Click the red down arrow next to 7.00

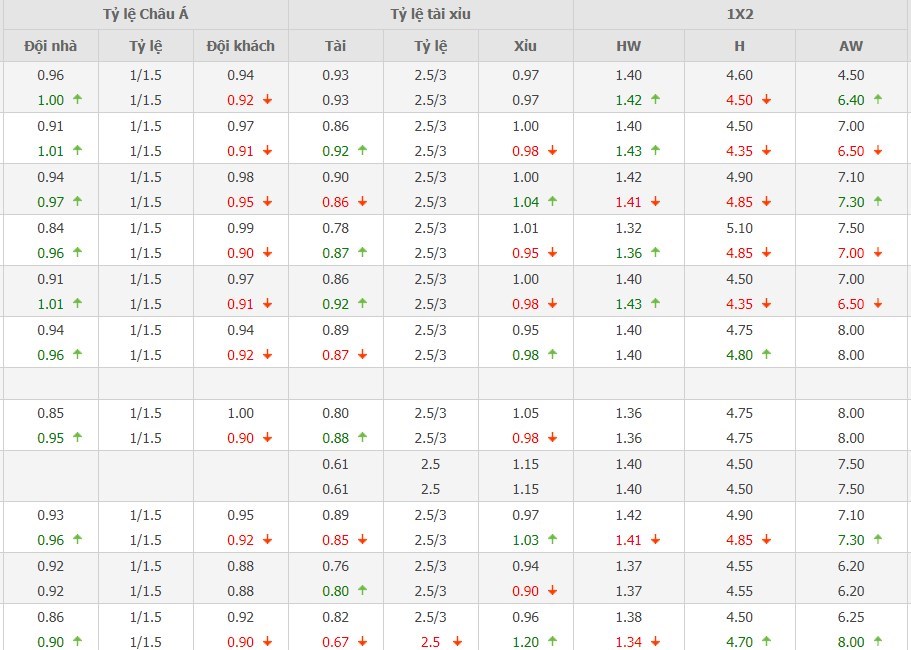click(x=878, y=253)
